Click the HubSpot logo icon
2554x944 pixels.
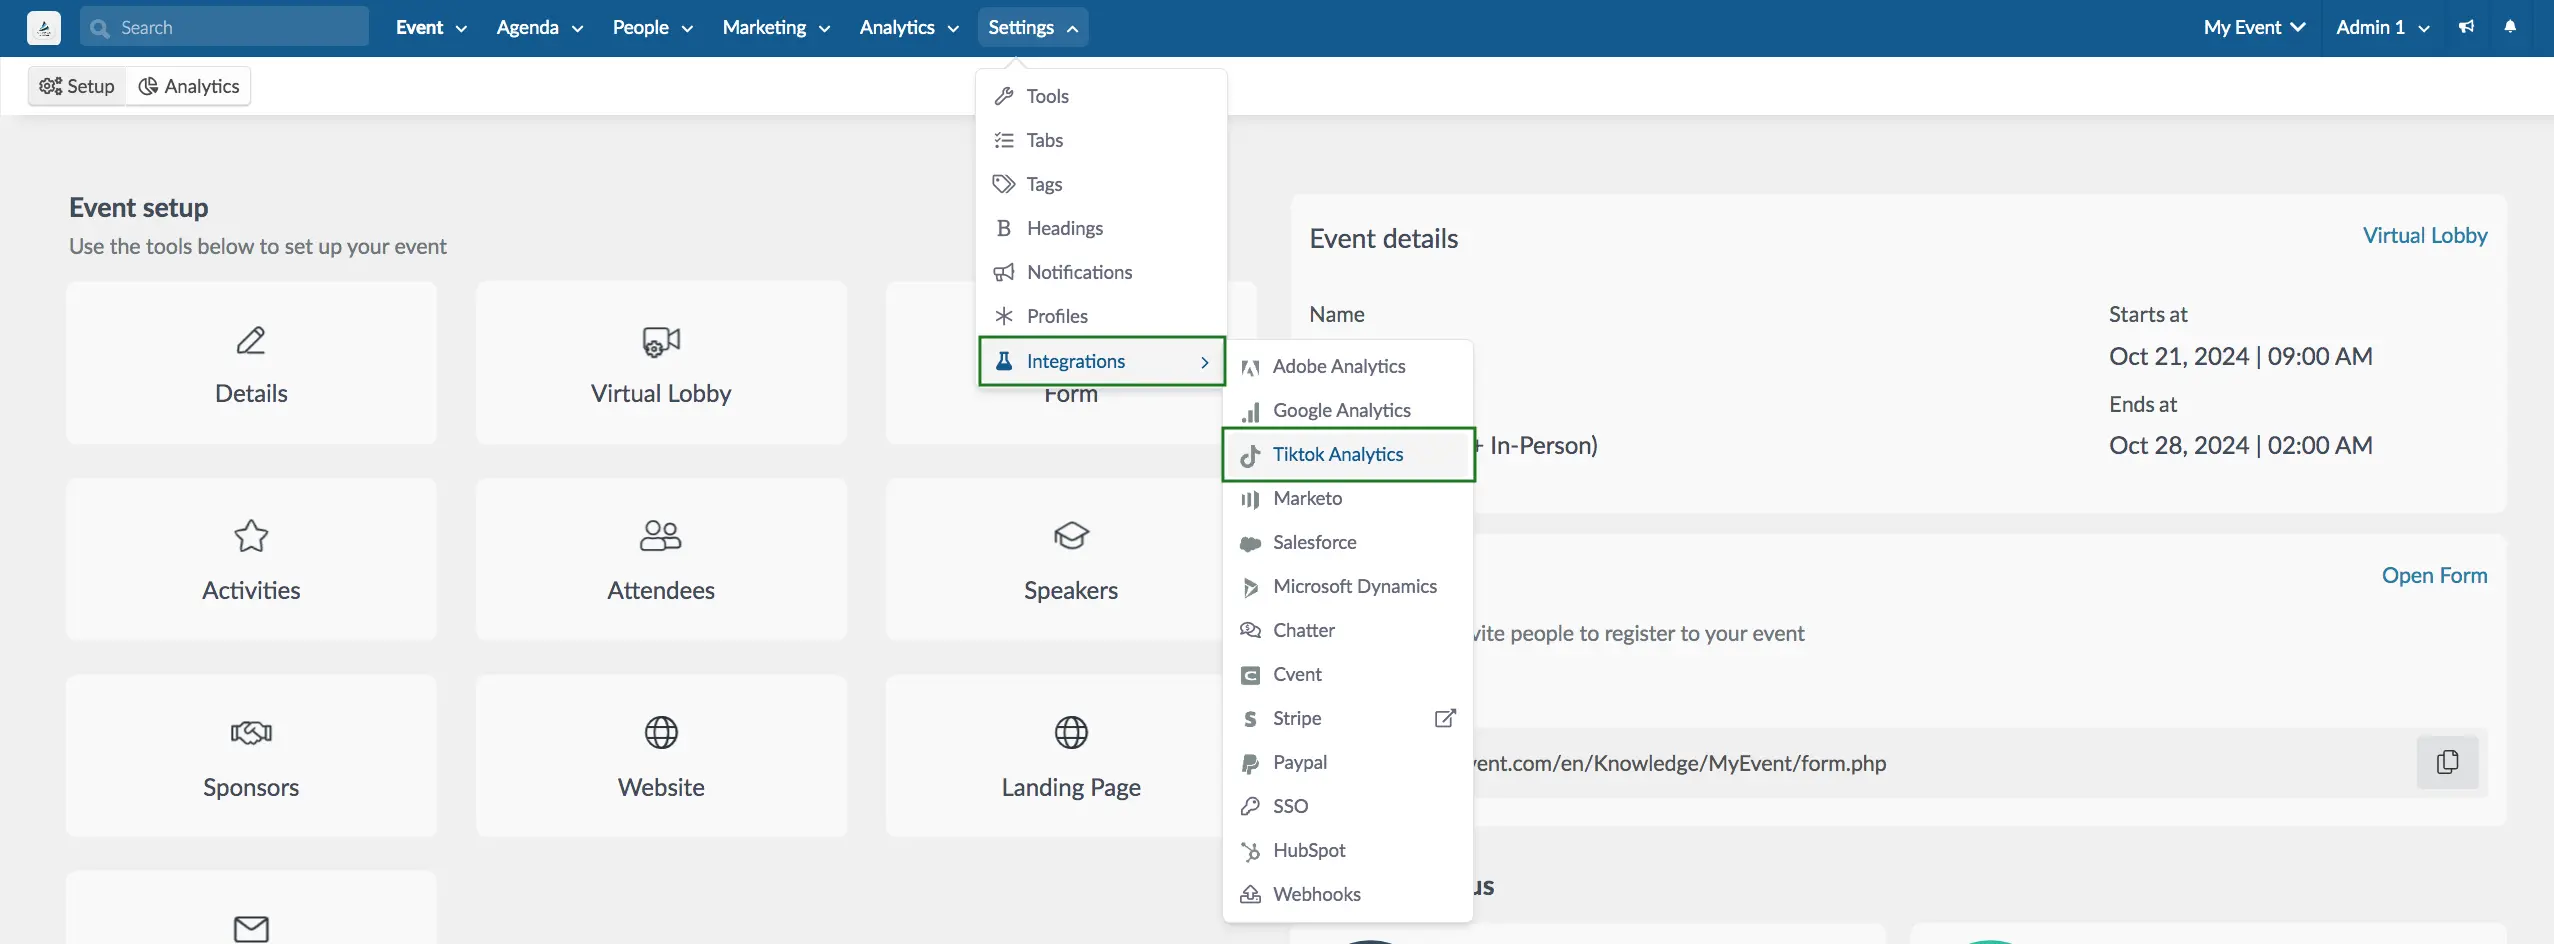(x=1250, y=851)
